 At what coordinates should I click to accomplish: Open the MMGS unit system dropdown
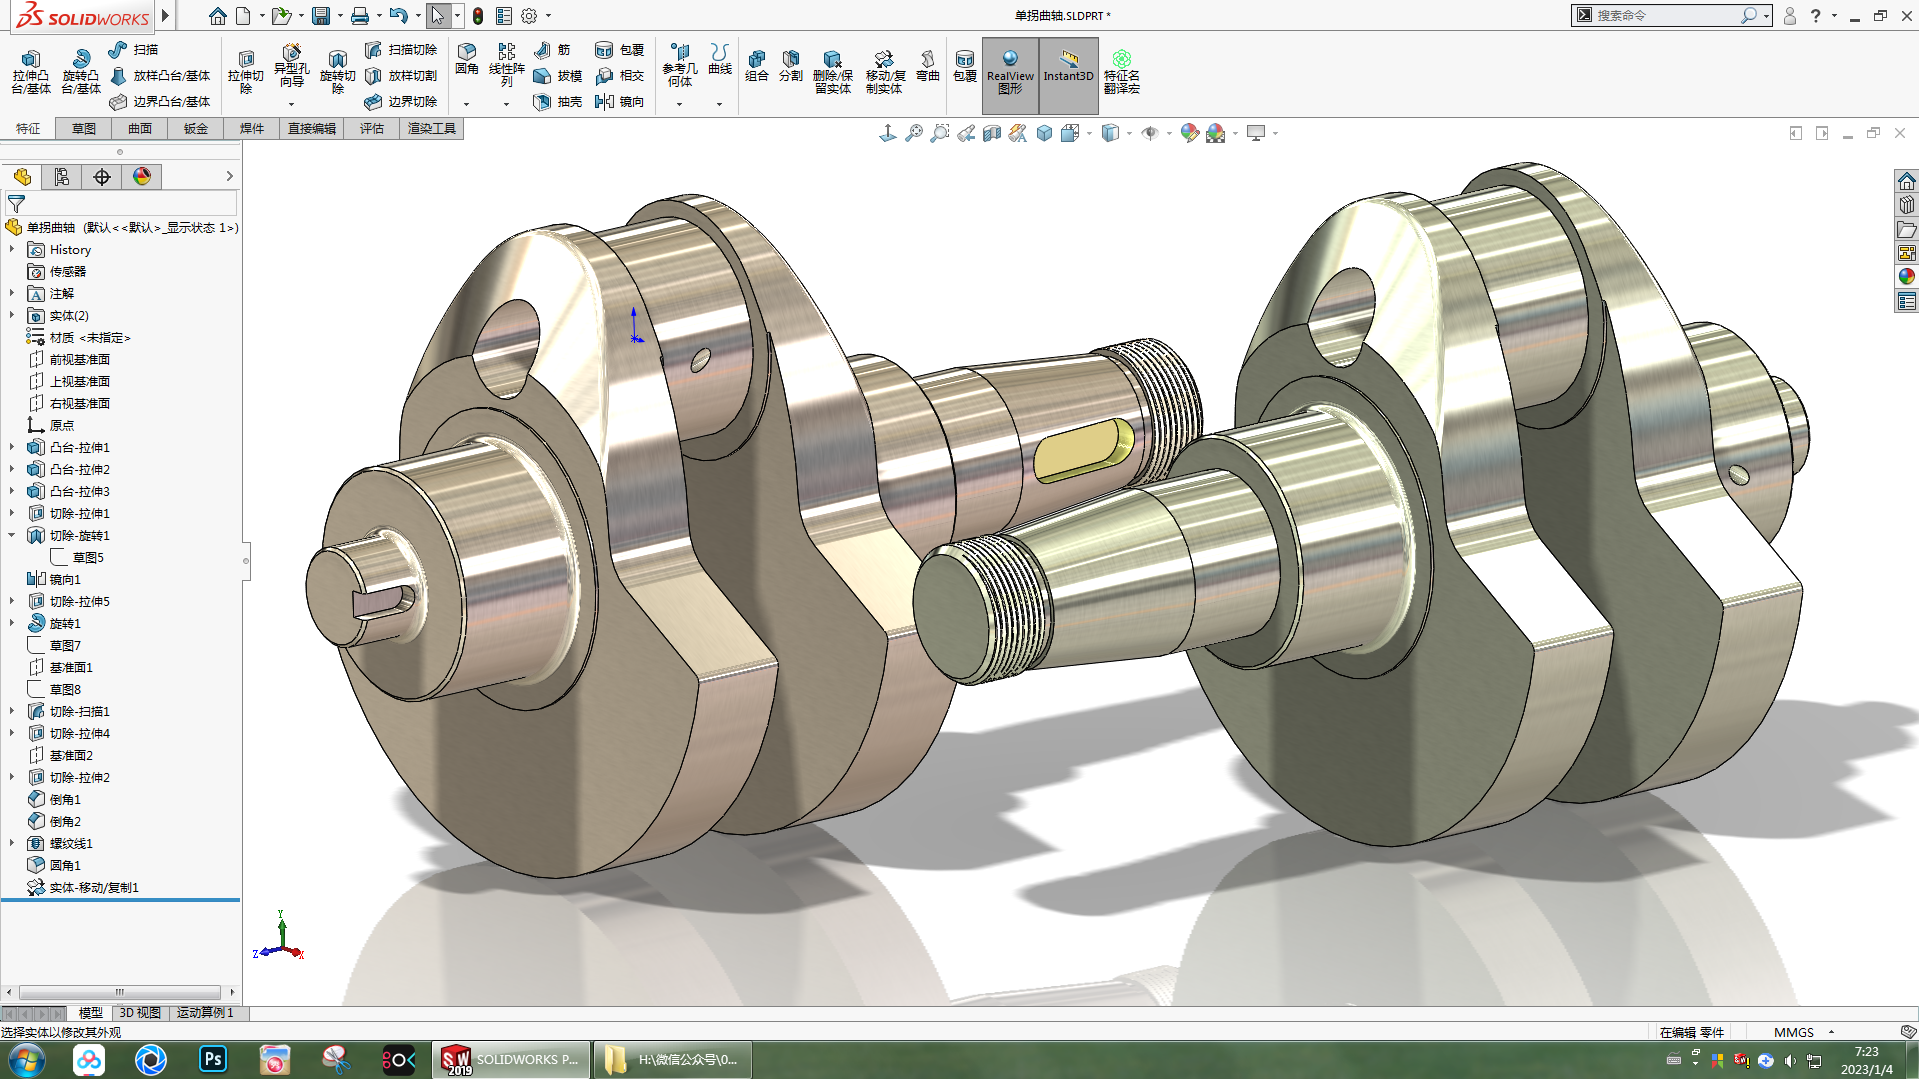pos(1831,1032)
